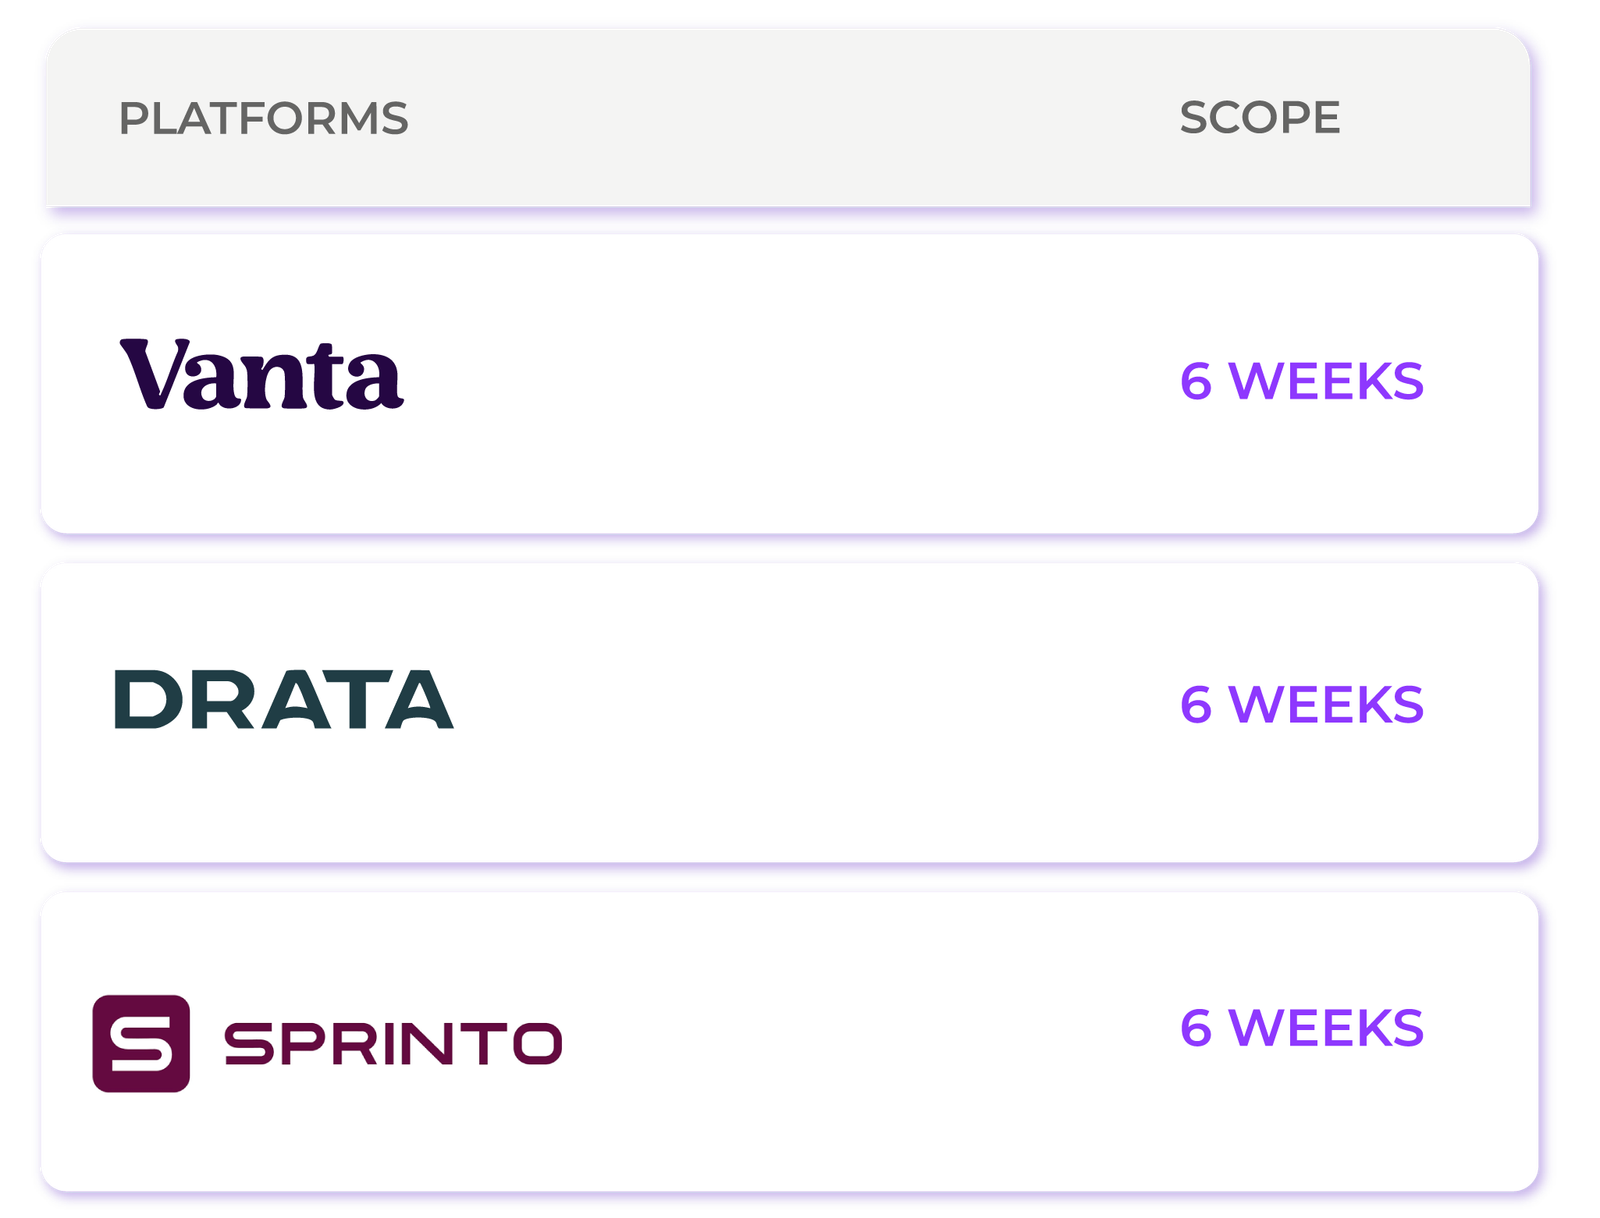Click the table header bar

tap(788, 118)
